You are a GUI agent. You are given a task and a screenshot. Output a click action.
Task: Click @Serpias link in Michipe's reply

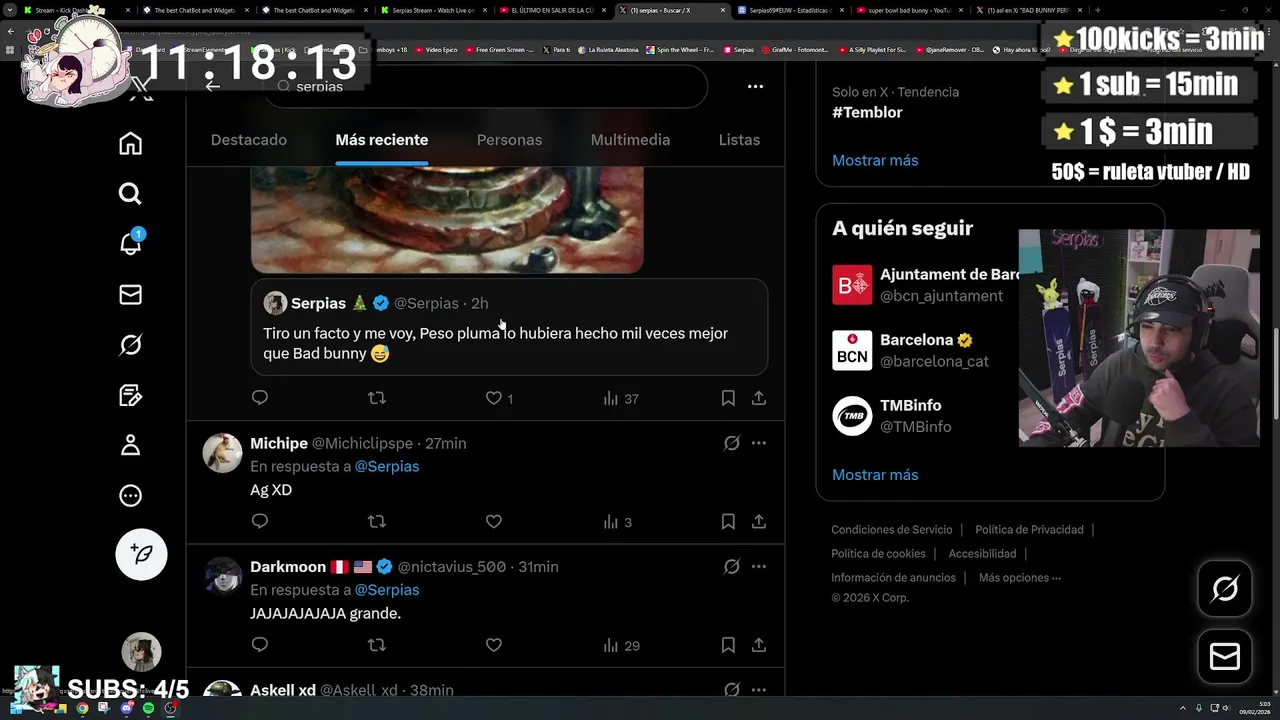click(x=387, y=466)
